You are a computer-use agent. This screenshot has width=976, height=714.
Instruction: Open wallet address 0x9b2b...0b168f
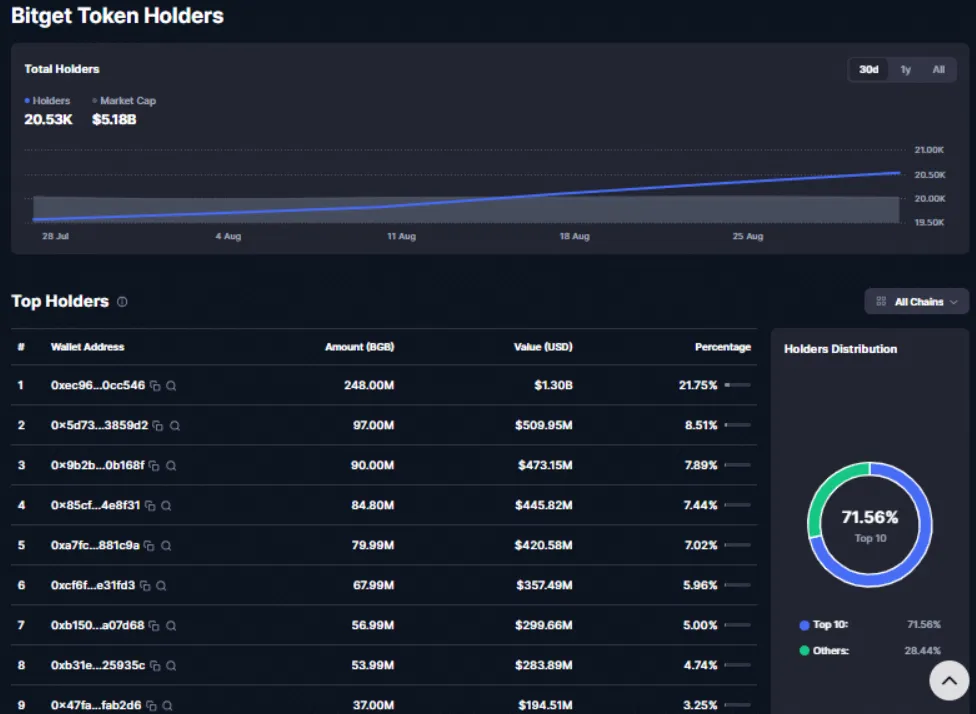pyautogui.click(x=98, y=465)
